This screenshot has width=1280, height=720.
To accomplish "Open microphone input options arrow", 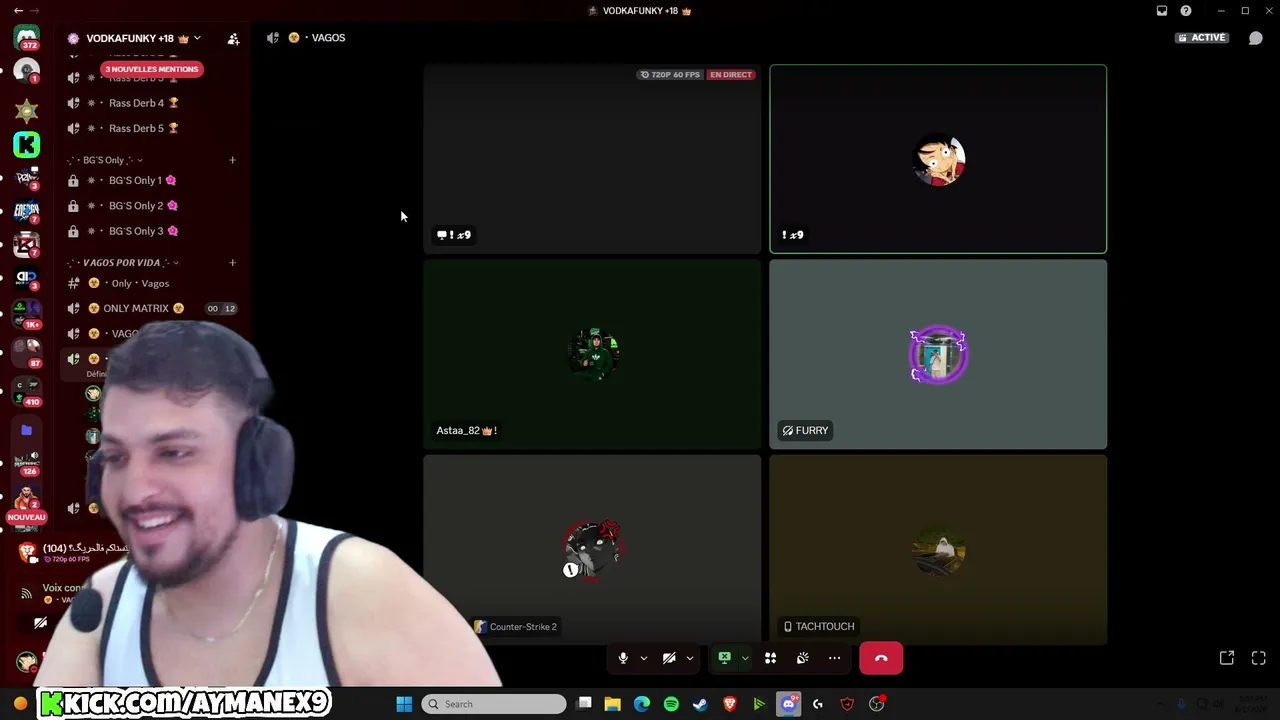I will [643, 658].
